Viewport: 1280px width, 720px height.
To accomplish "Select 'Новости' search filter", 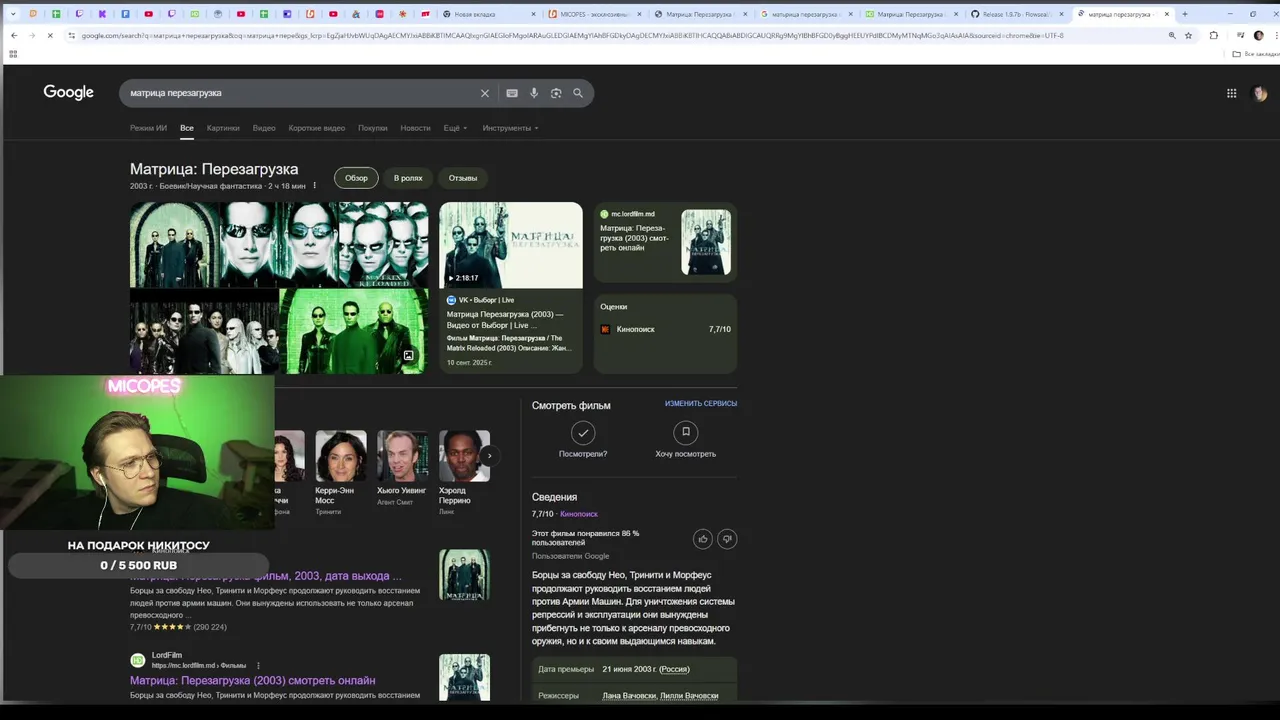I will click(x=415, y=128).
